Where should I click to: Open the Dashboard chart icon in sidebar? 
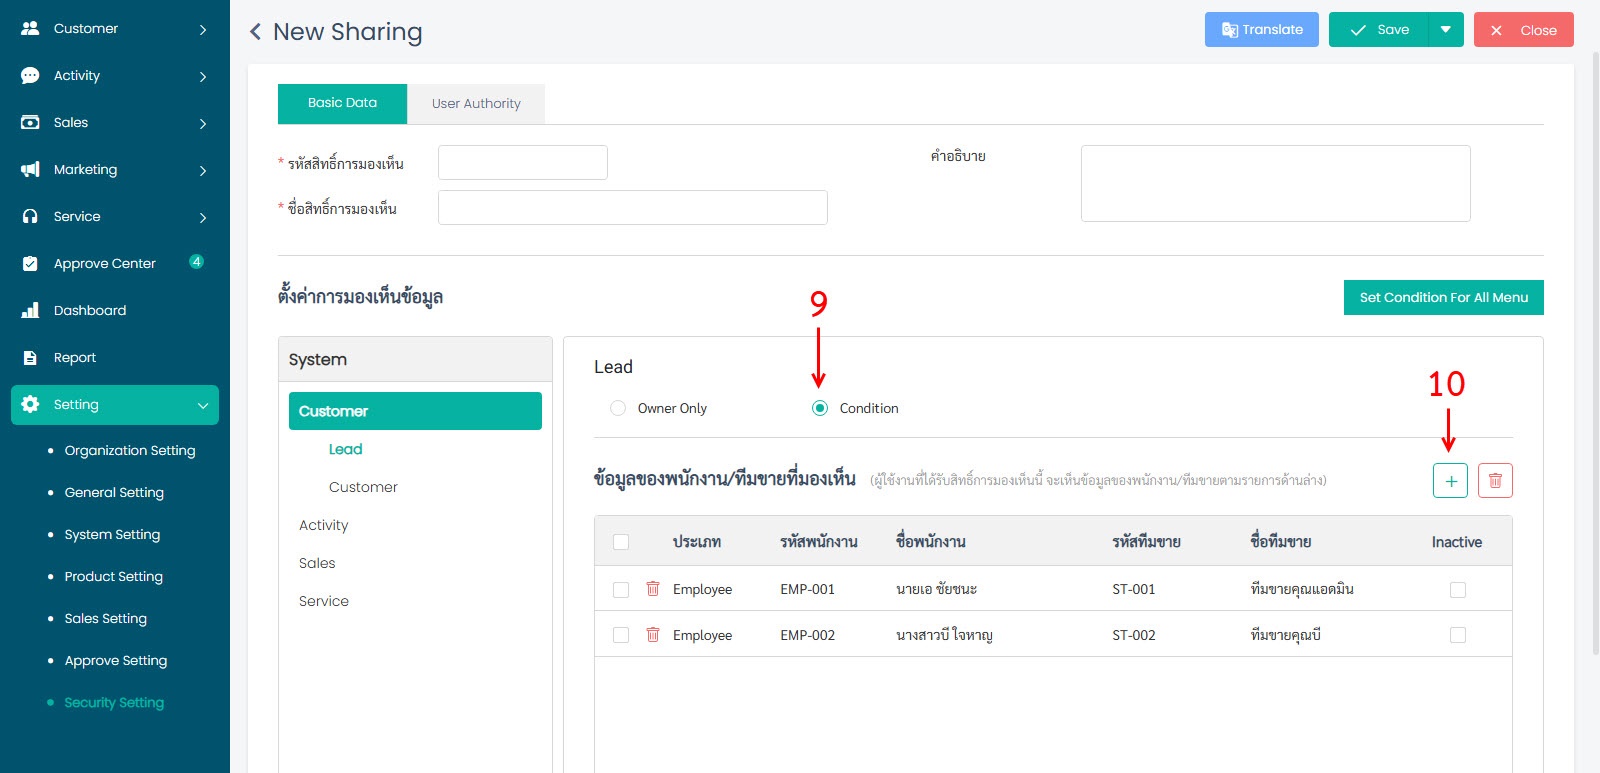pyautogui.click(x=30, y=310)
